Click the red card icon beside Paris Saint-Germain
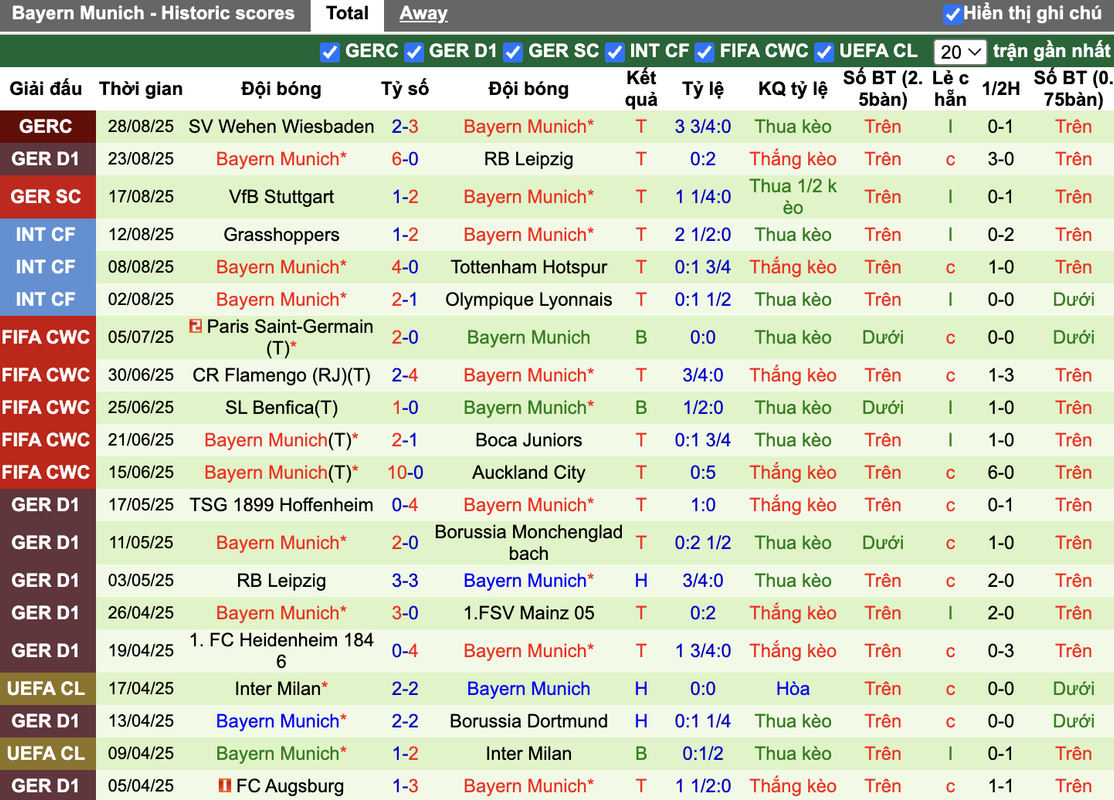This screenshot has width=1114, height=800. [195, 326]
